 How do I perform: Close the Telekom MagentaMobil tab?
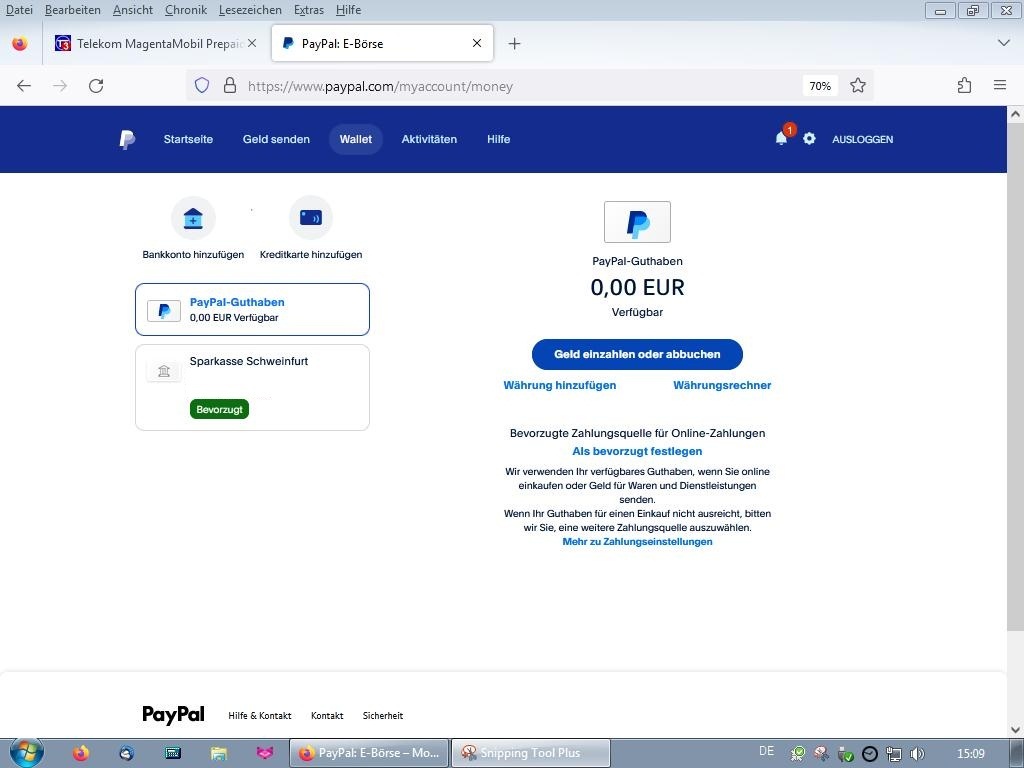coord(252,43)
